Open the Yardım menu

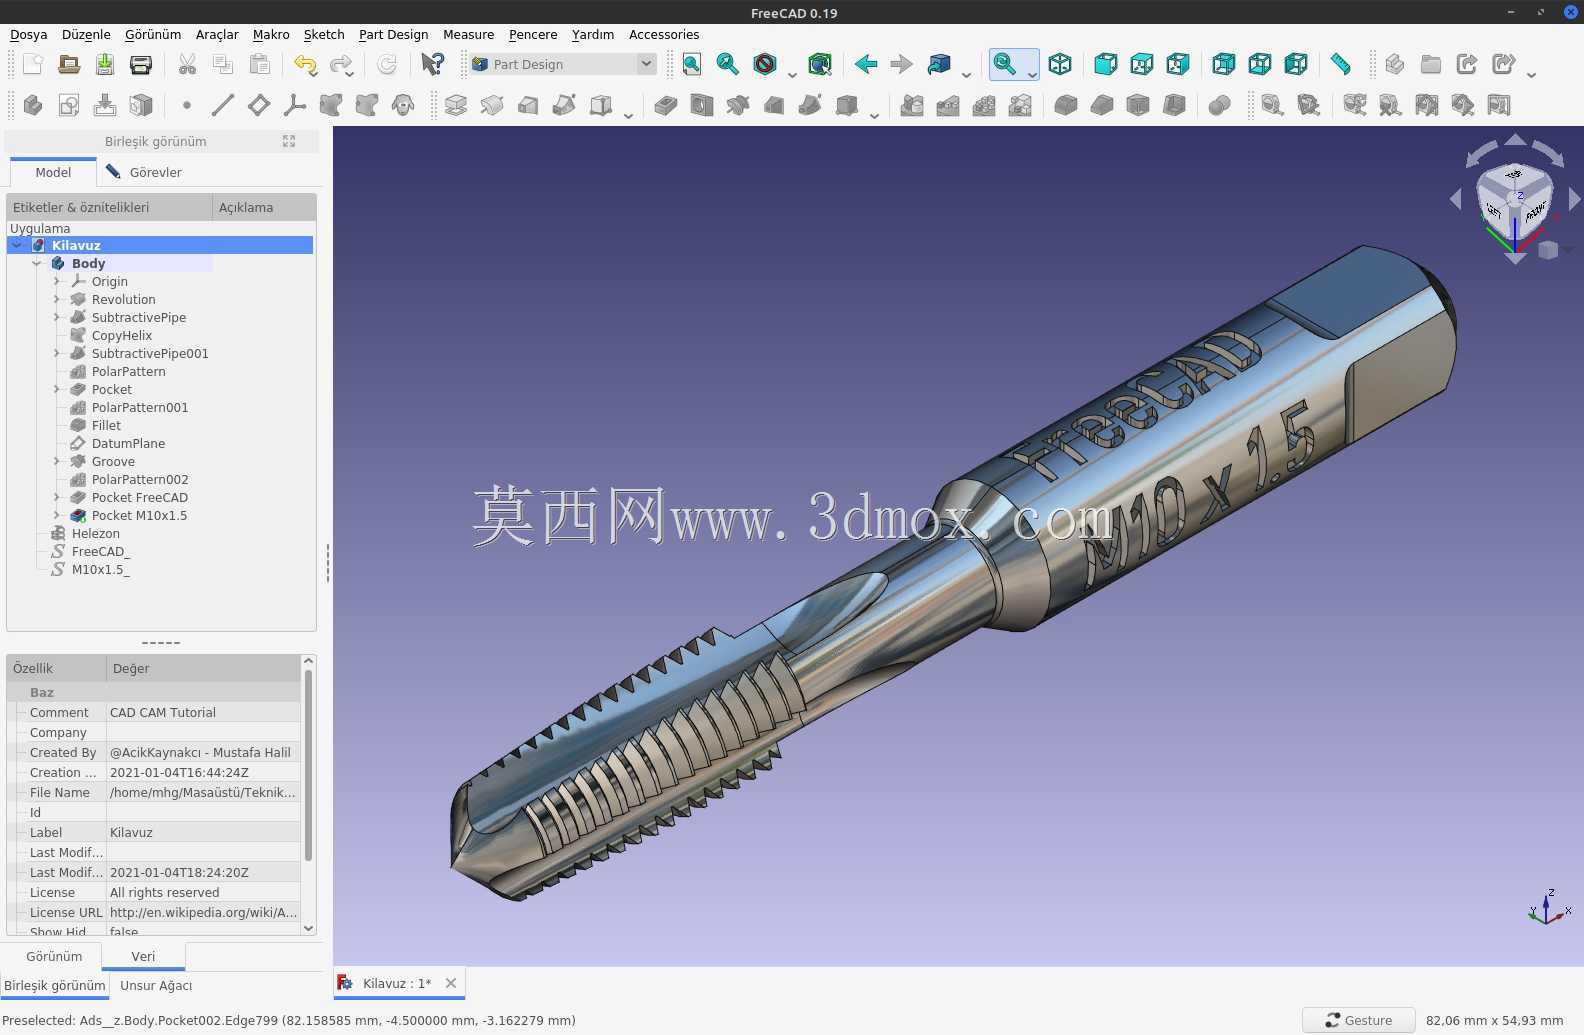pyautogui.click(x=593, y=34)
